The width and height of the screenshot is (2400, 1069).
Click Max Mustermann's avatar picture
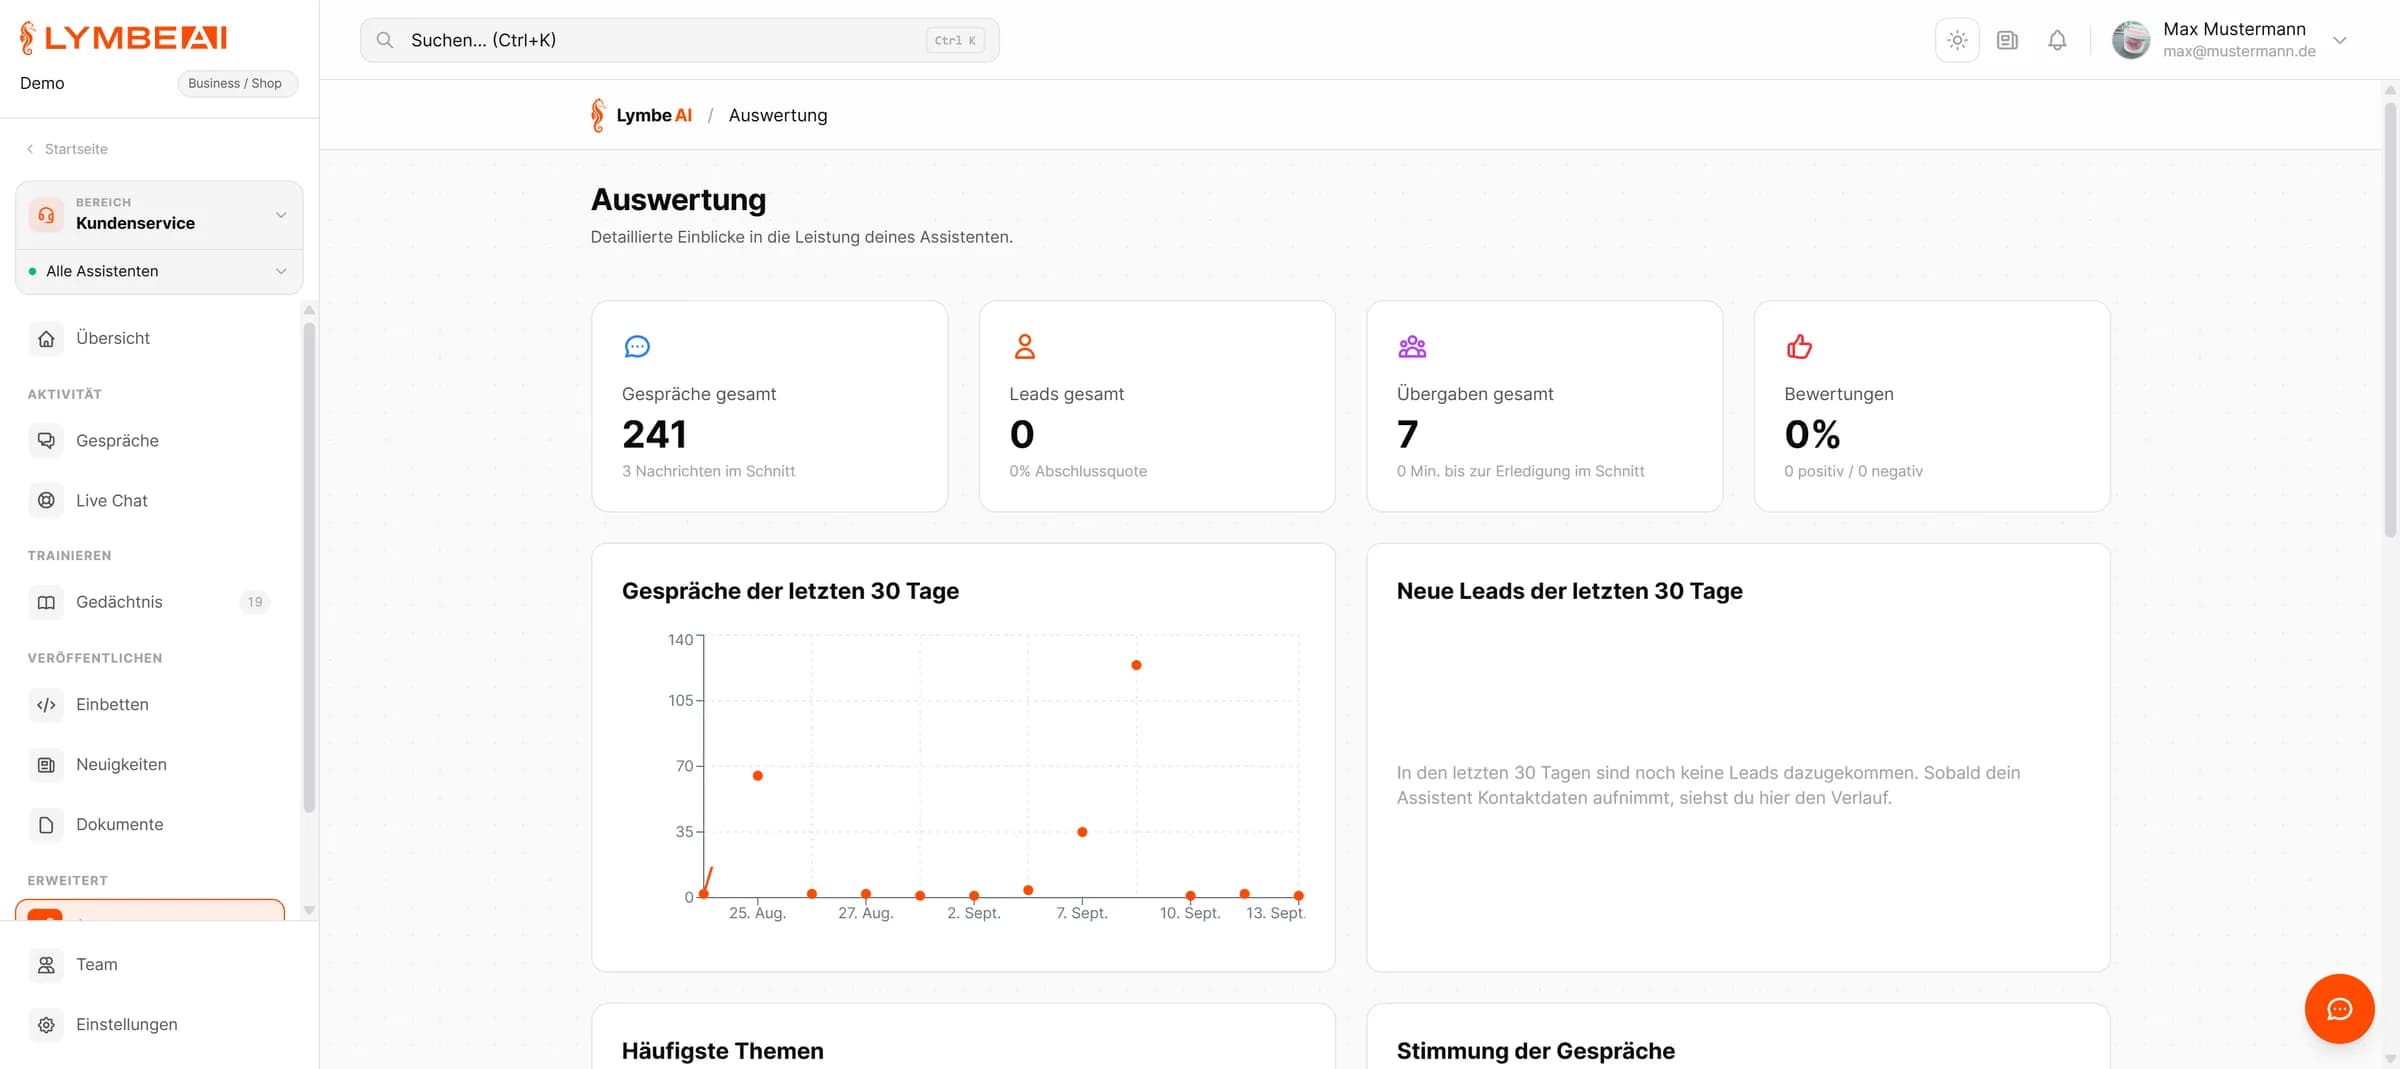[x=2131, y=40]
